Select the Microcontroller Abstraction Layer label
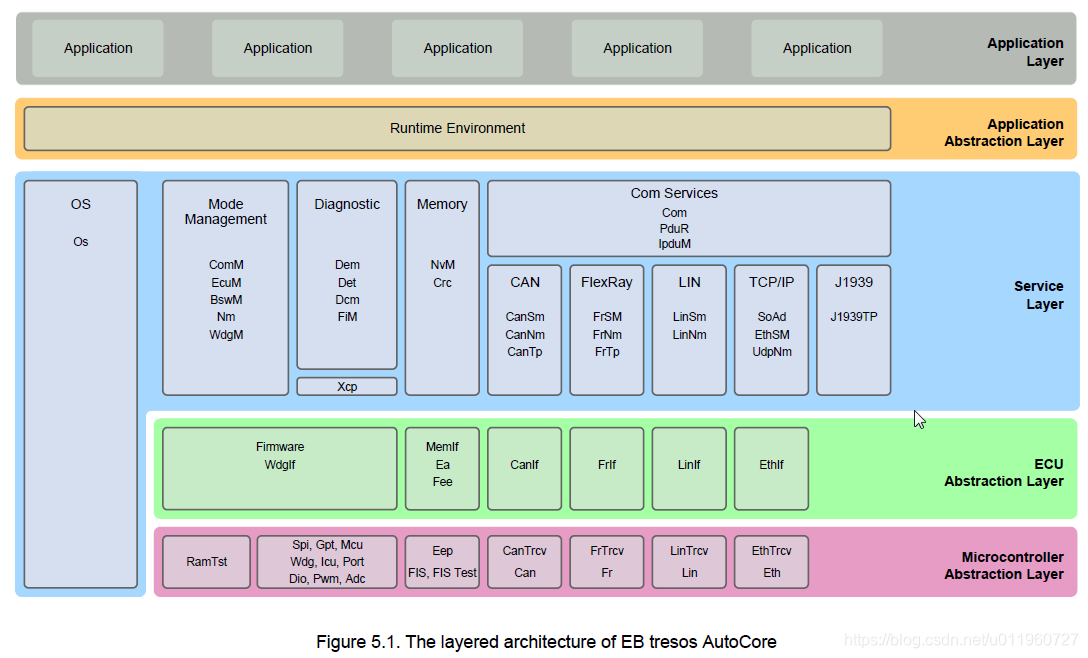 1003,566
